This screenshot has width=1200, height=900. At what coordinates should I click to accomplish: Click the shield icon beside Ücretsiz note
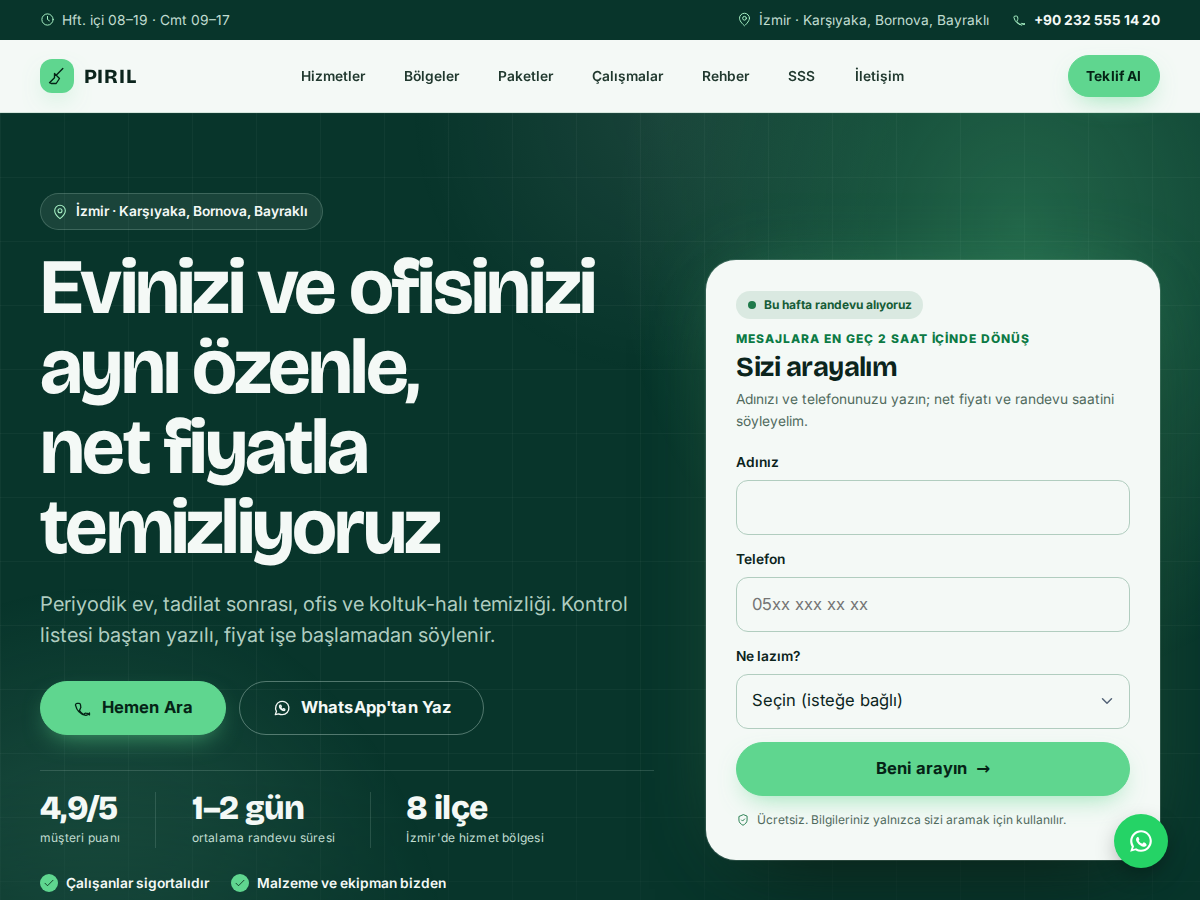743,820
